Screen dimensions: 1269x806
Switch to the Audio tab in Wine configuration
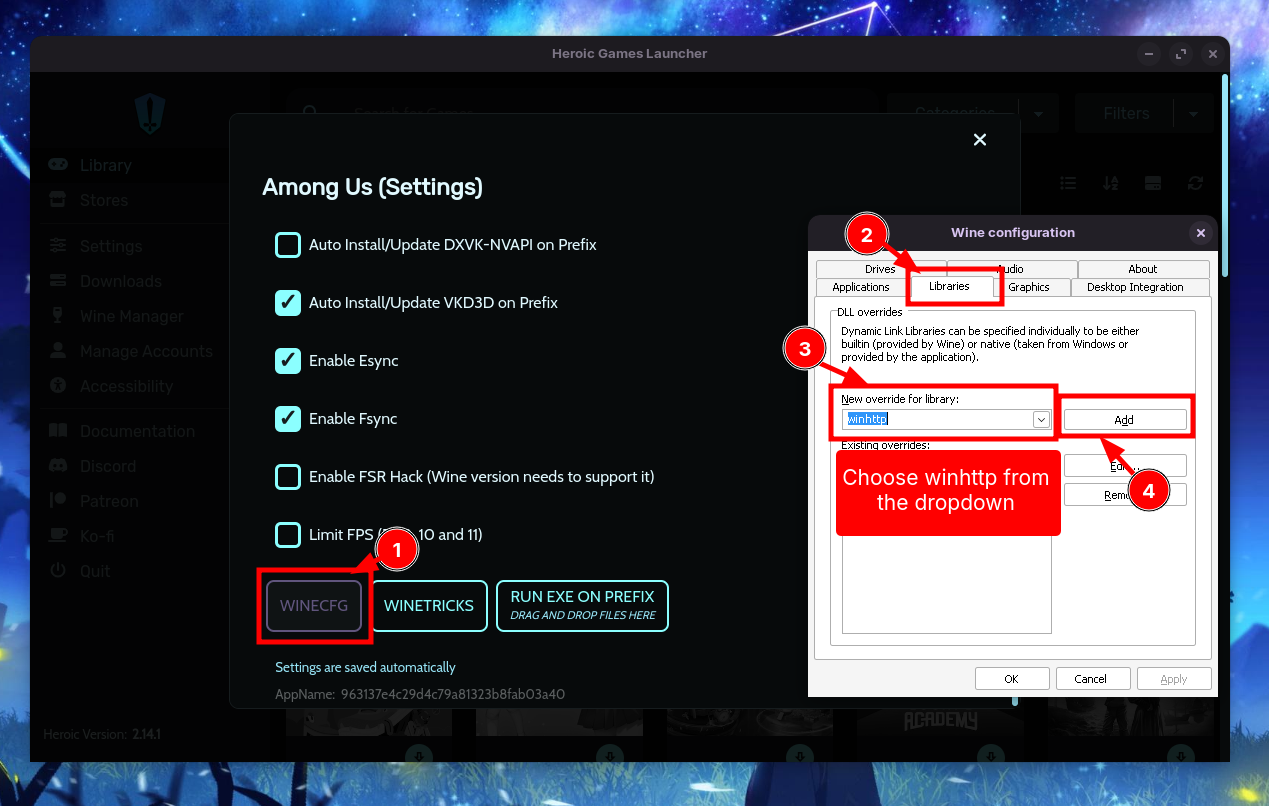click(x=1012, y=269)
